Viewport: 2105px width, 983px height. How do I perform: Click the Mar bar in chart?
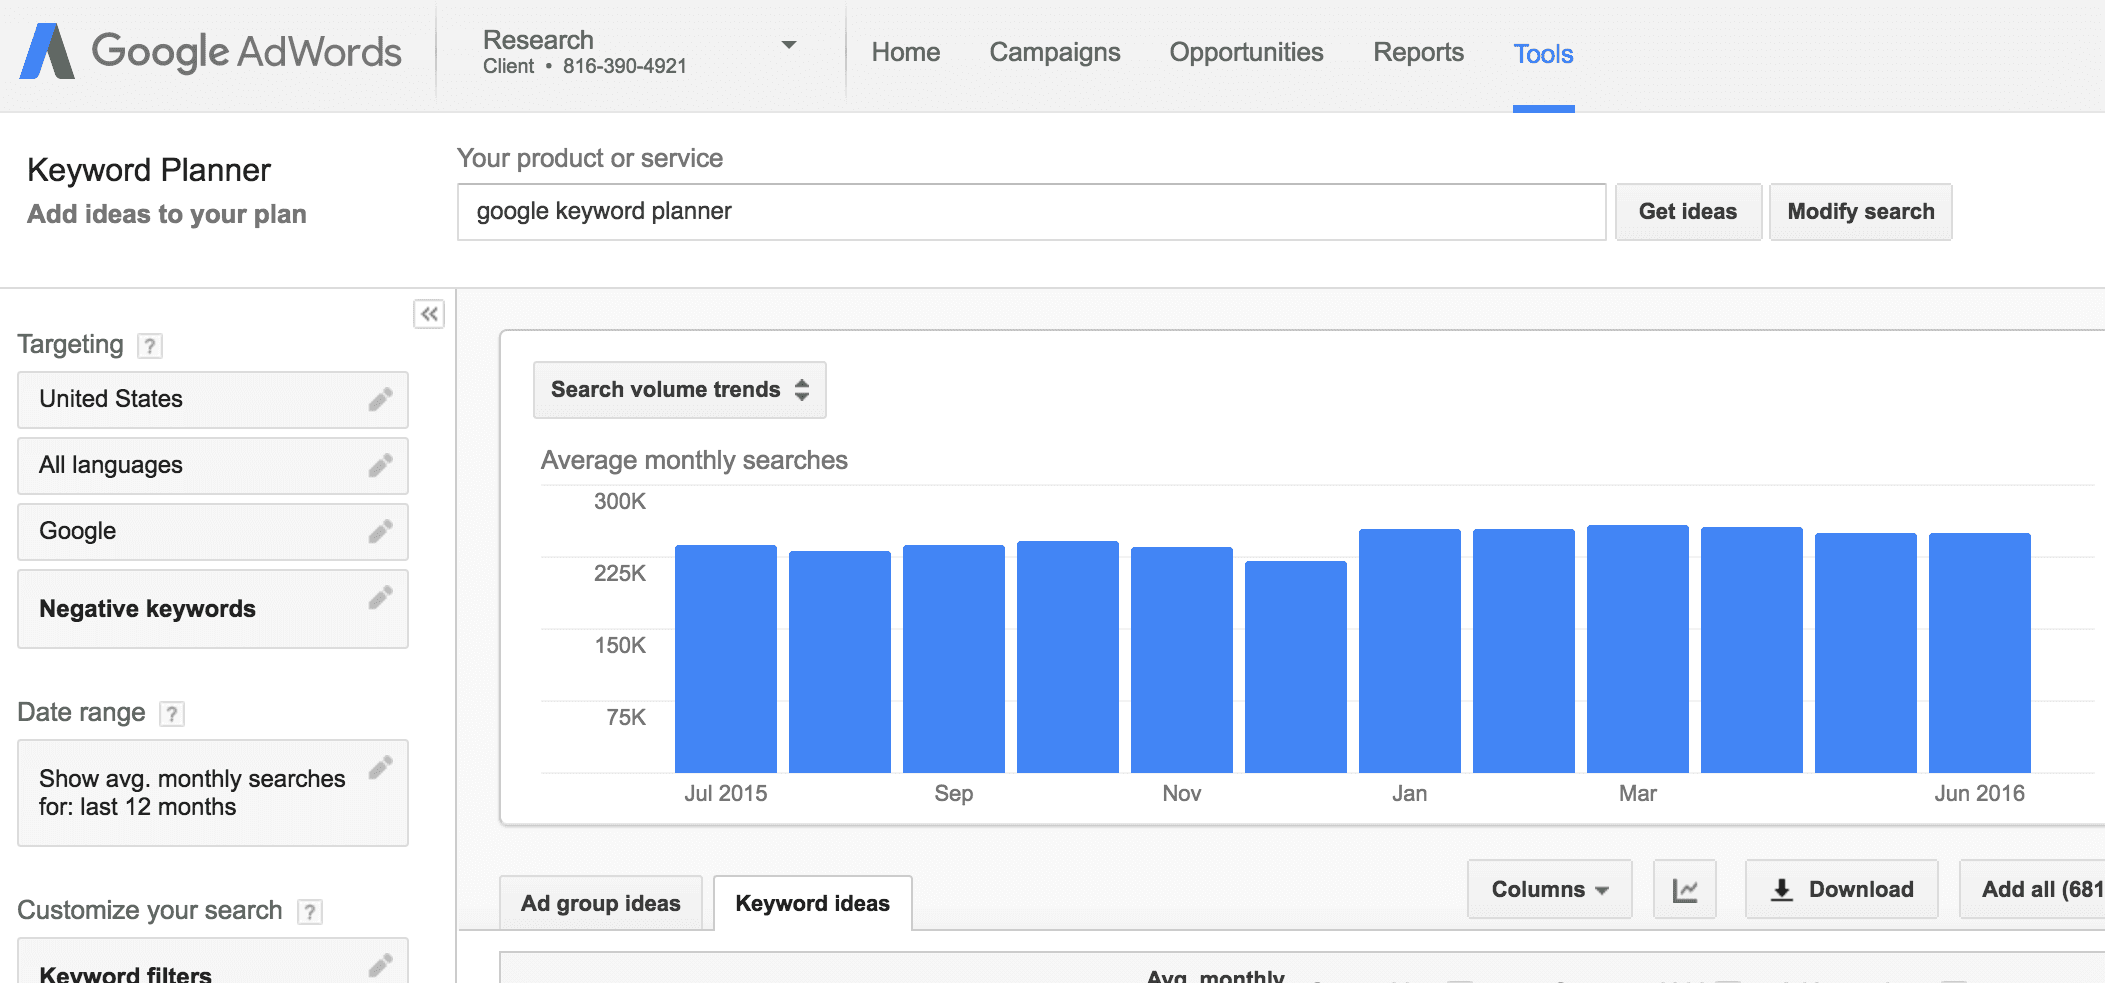1637,650
